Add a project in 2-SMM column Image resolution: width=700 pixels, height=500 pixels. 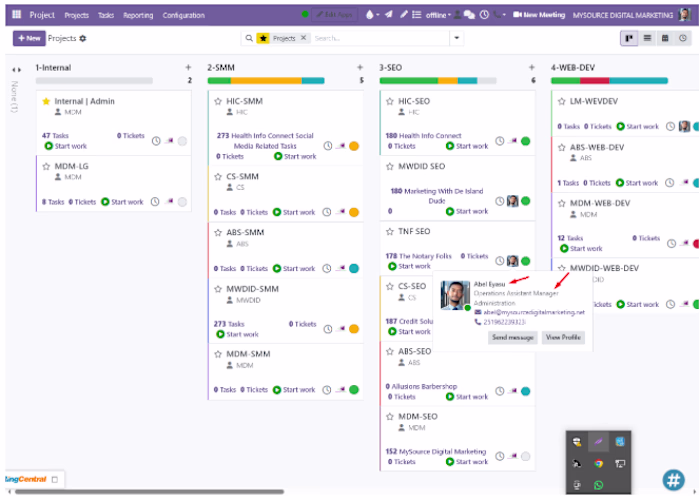coord(360,67)
